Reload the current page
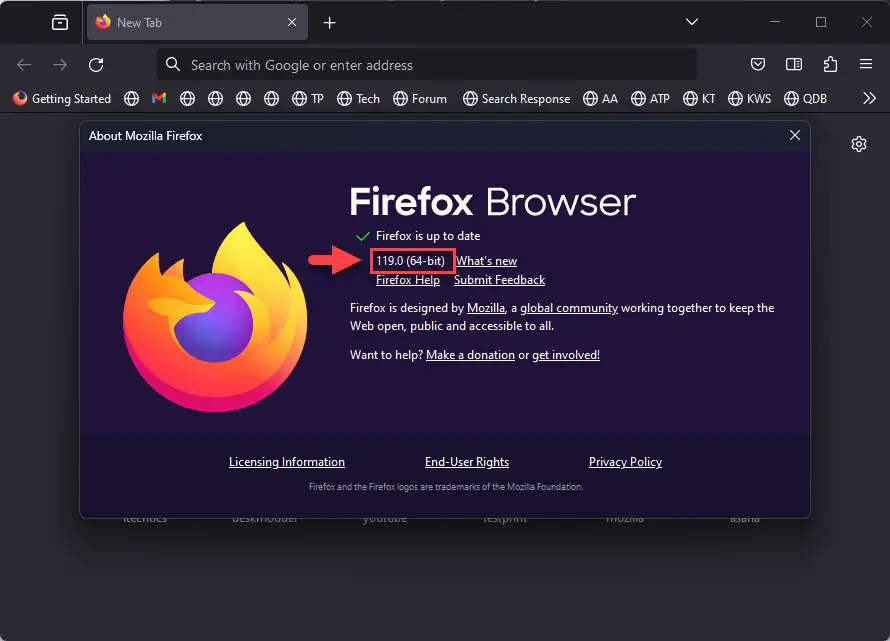This screenshot has height=641, width=890. tap(96, 65)
